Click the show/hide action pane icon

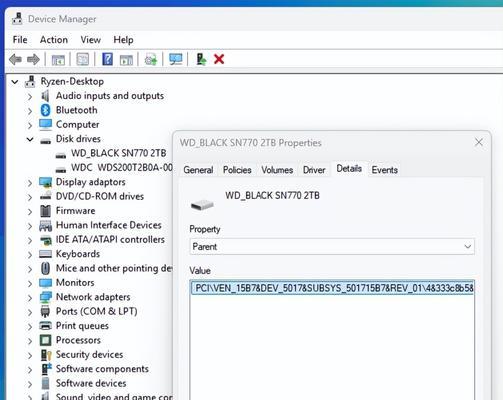tap(126, 60)
